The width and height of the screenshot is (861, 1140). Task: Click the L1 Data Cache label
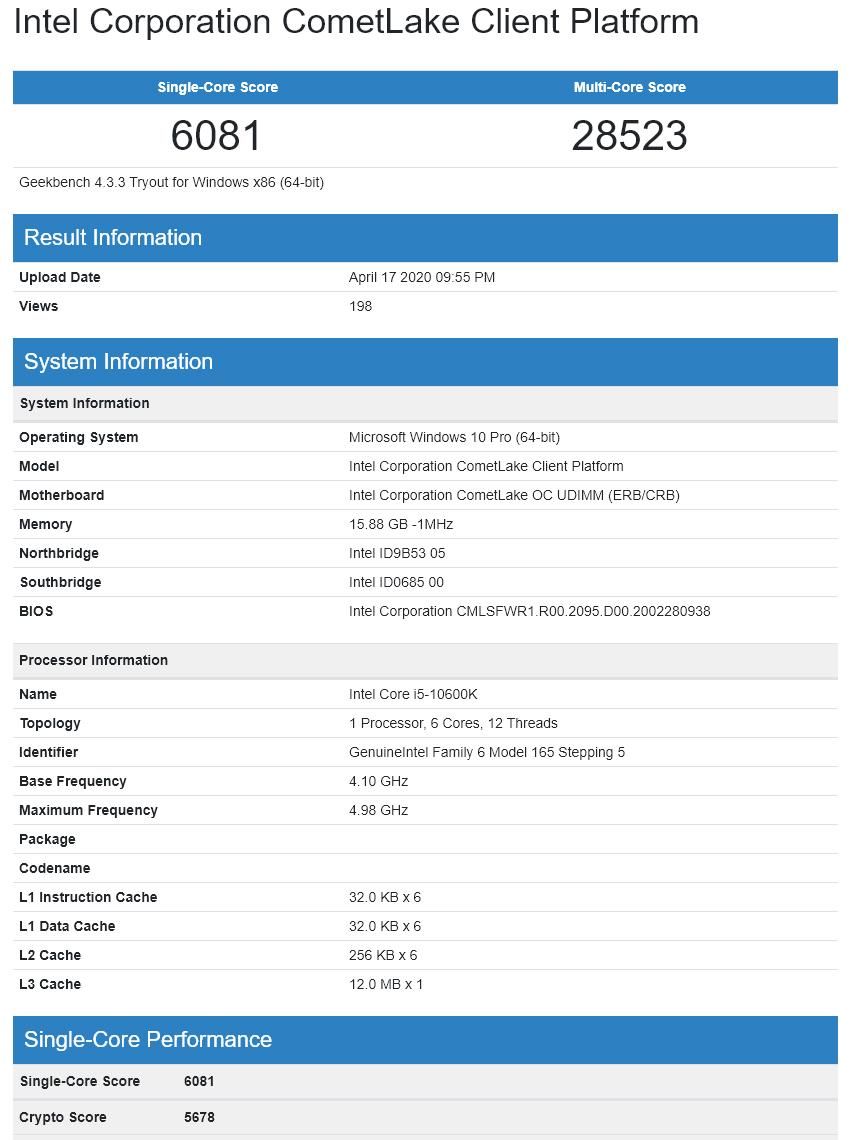pos(67,927)
